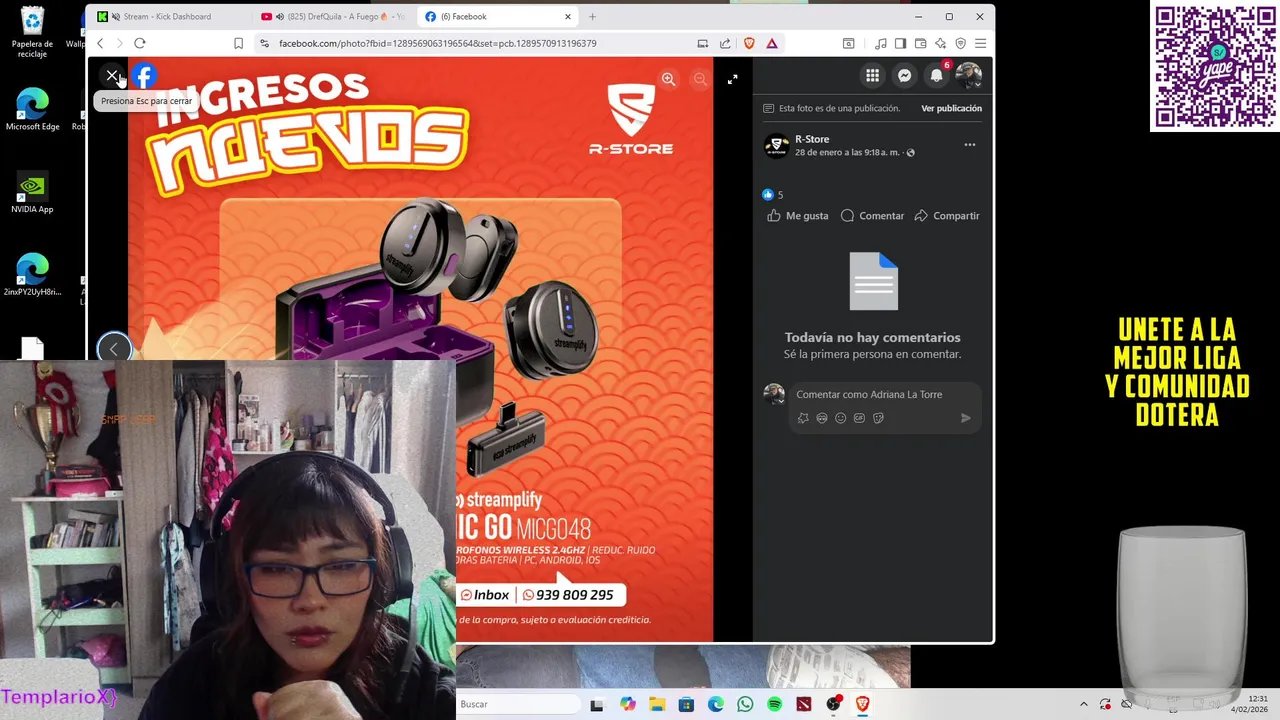Image resolution: width=1280 pixels, height=720 pixels.
Task: Open Copilot from the taskbar
Action: [x=627, y=705]
